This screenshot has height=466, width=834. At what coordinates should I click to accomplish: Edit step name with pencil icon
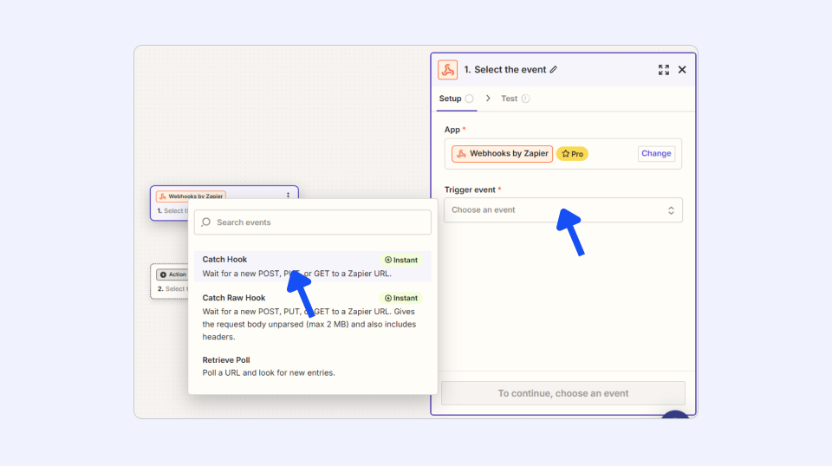[x=553, y=70]
